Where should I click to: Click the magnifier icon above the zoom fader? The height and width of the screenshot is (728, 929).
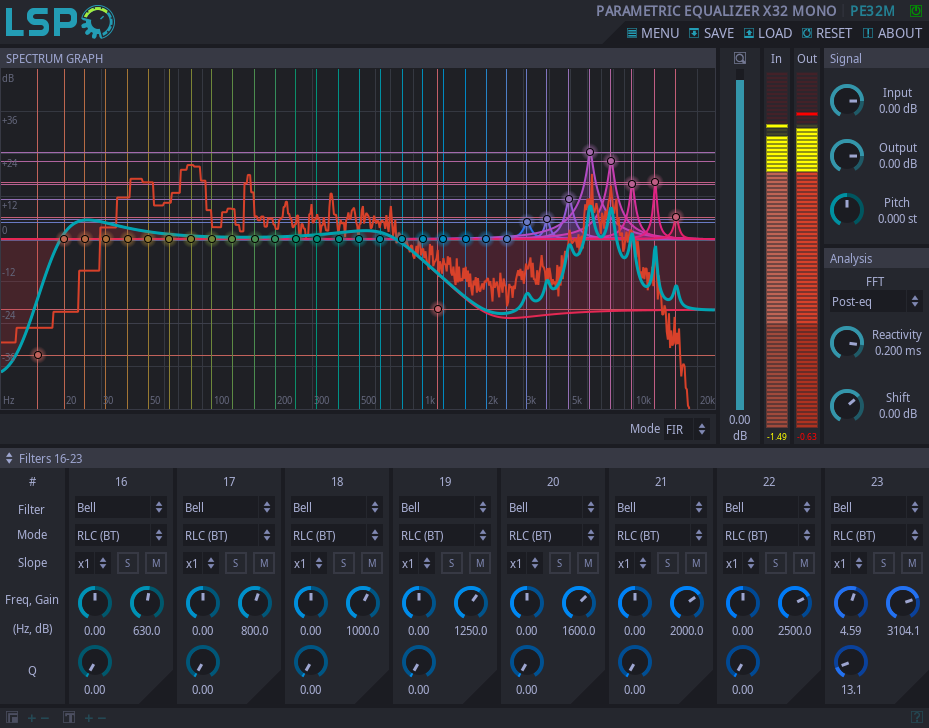point(739,58)
